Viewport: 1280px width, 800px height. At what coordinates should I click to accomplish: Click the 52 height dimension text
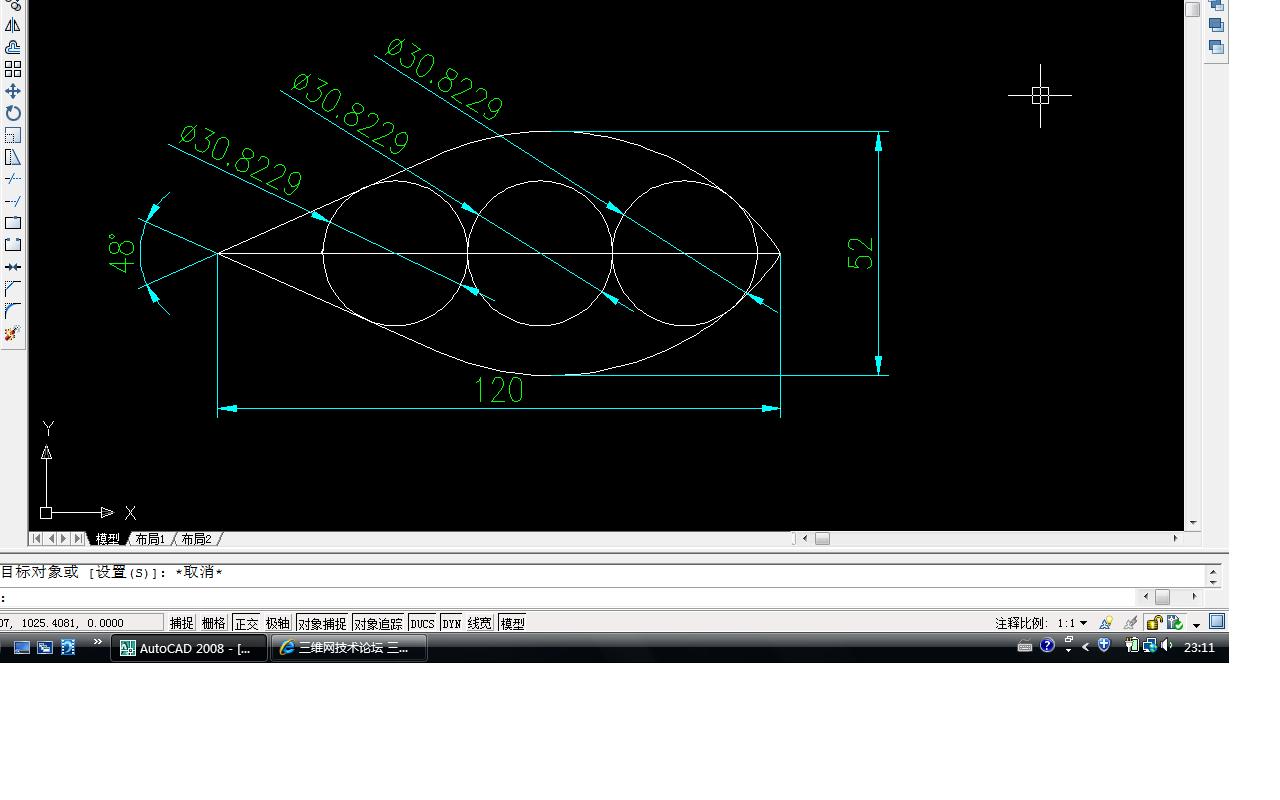[x=861, y=253]
